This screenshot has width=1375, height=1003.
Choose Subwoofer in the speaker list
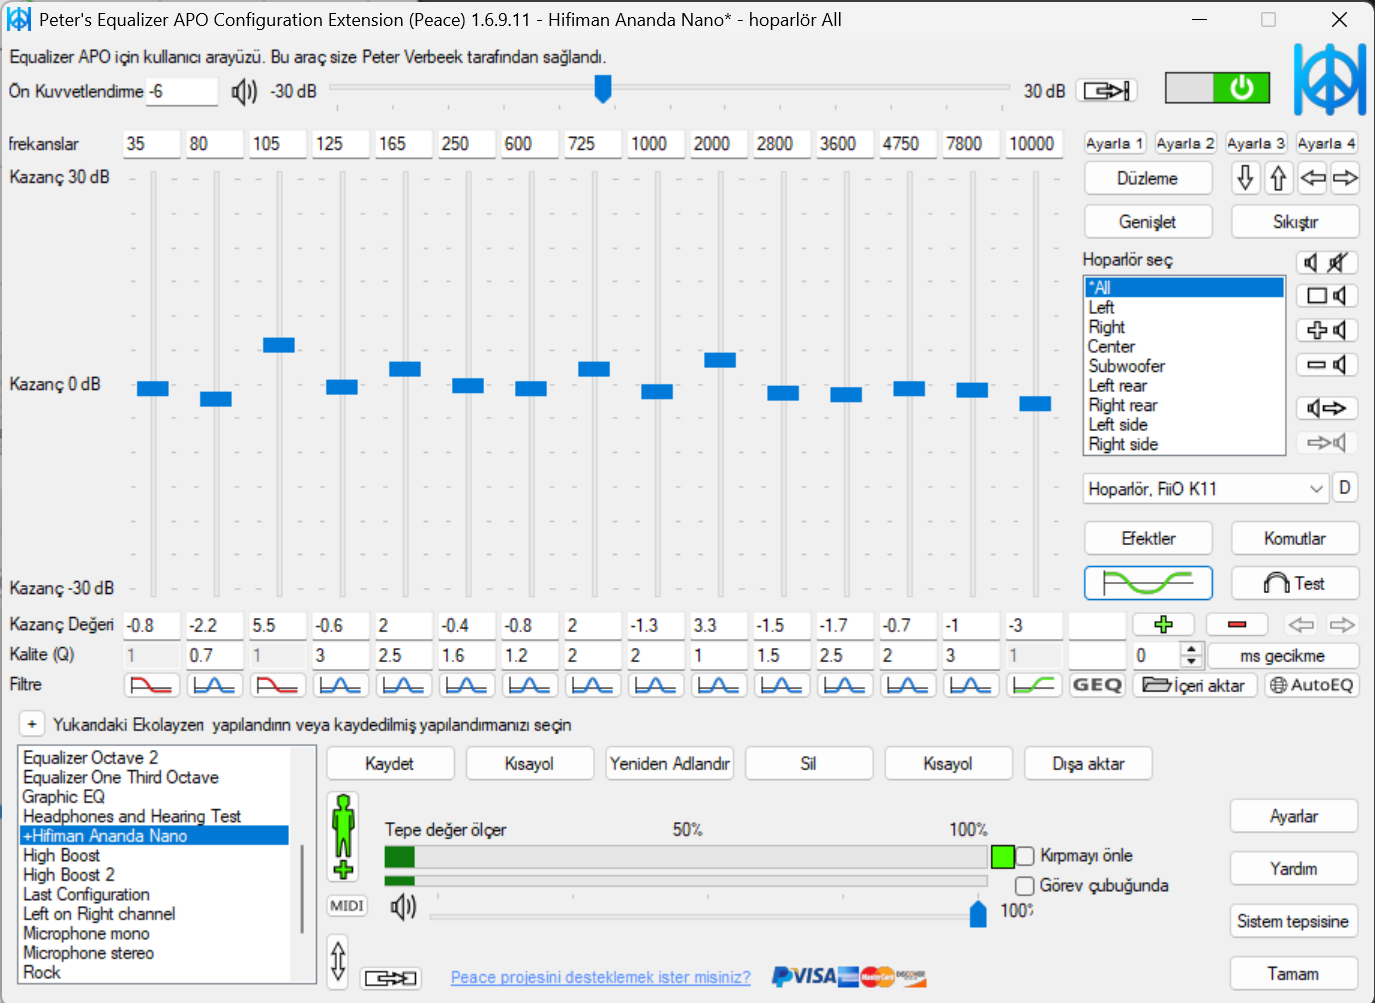1184,366
